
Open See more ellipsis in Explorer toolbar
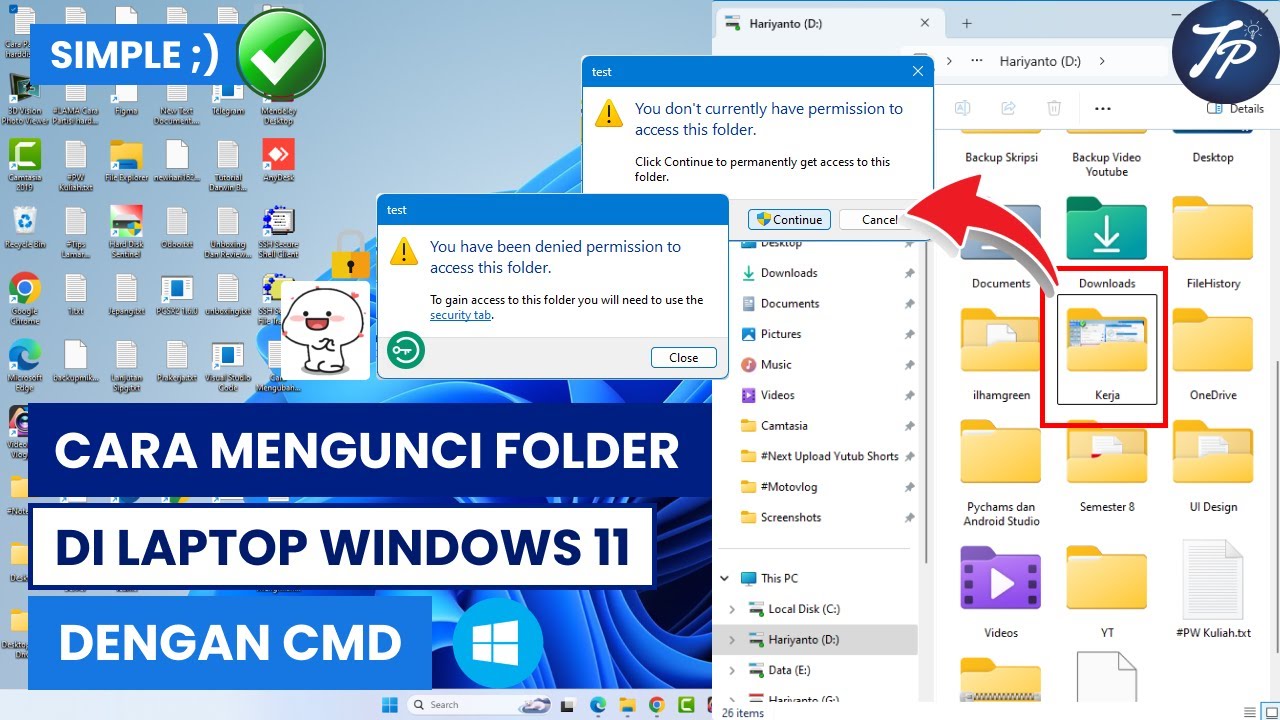pyautogui.click(x=1102, y=108)
